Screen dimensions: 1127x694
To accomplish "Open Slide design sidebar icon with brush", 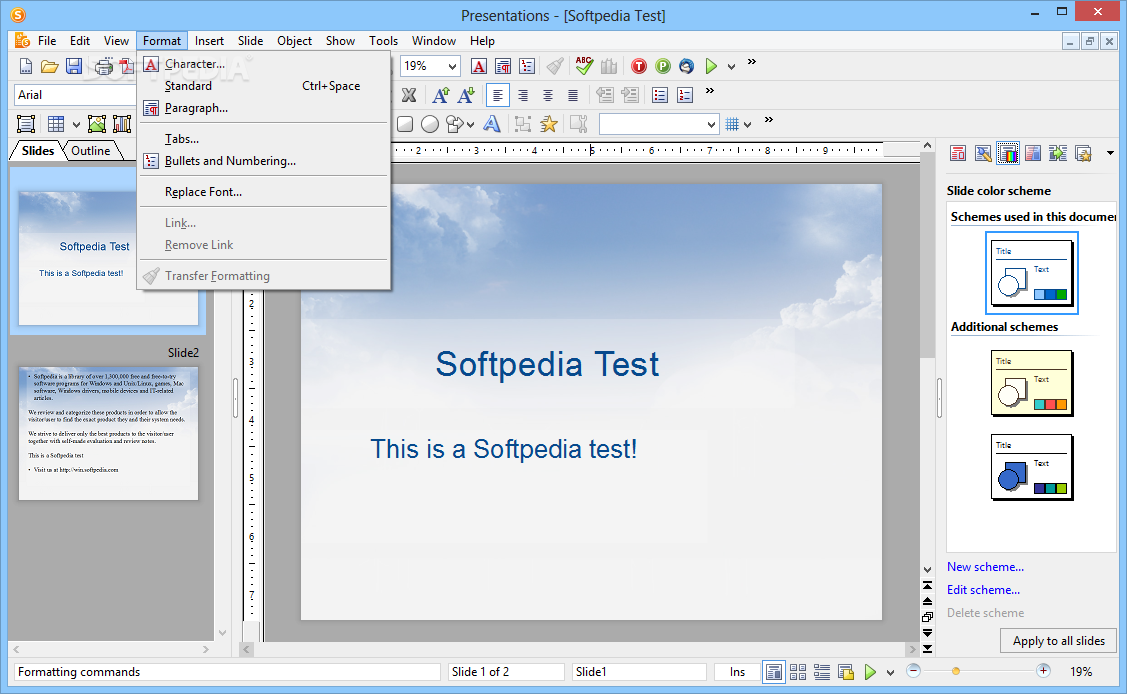I will point(983,153).
